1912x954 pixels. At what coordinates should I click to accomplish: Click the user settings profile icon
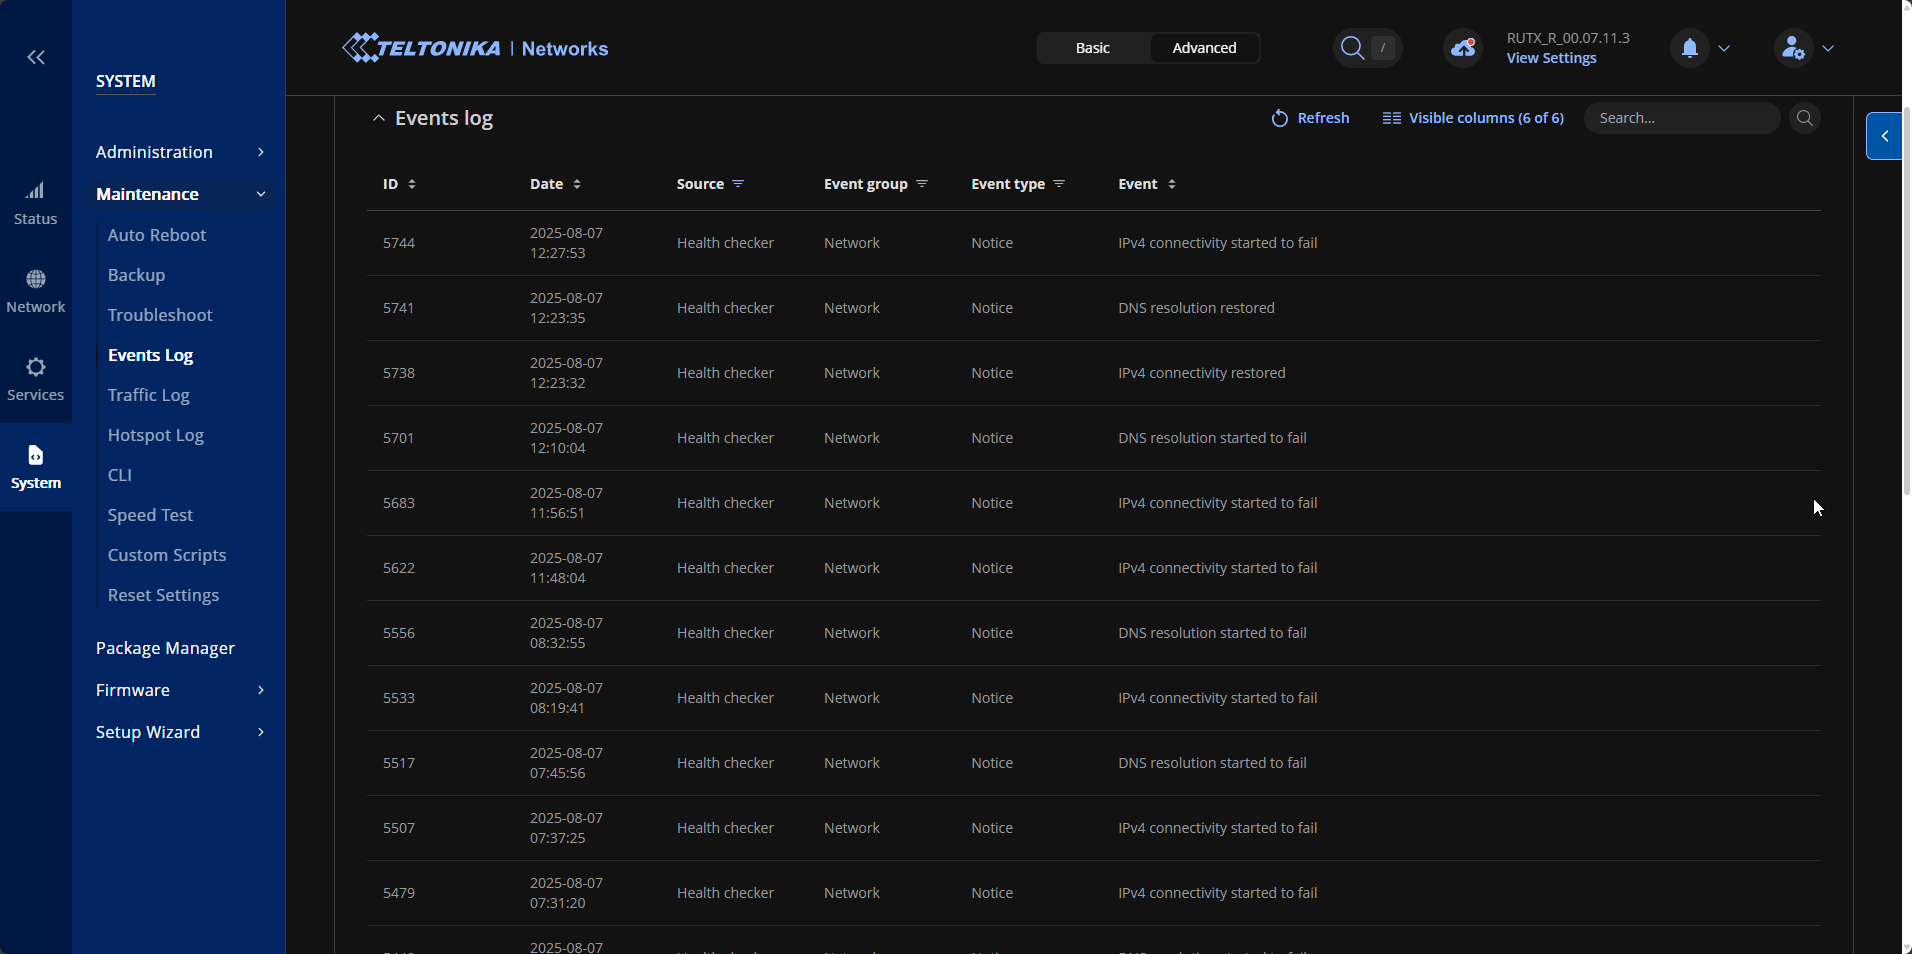1793,48
